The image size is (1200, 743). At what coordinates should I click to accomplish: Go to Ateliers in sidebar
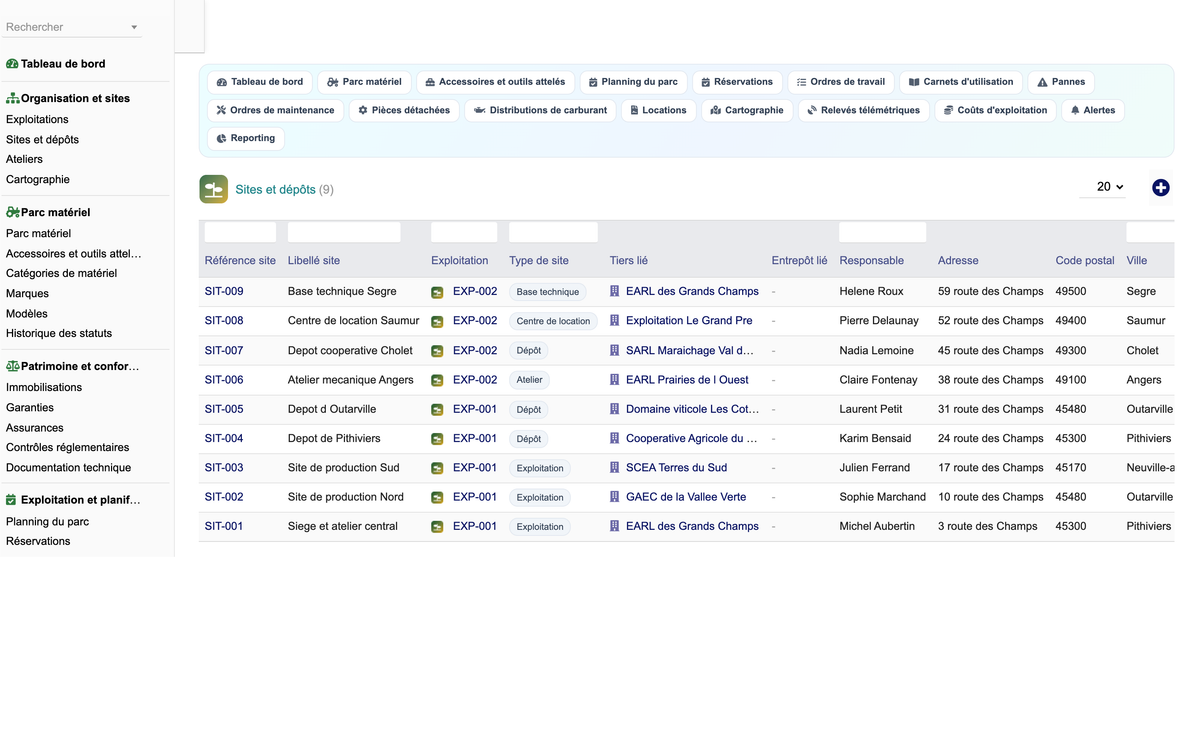coord(24,159)
